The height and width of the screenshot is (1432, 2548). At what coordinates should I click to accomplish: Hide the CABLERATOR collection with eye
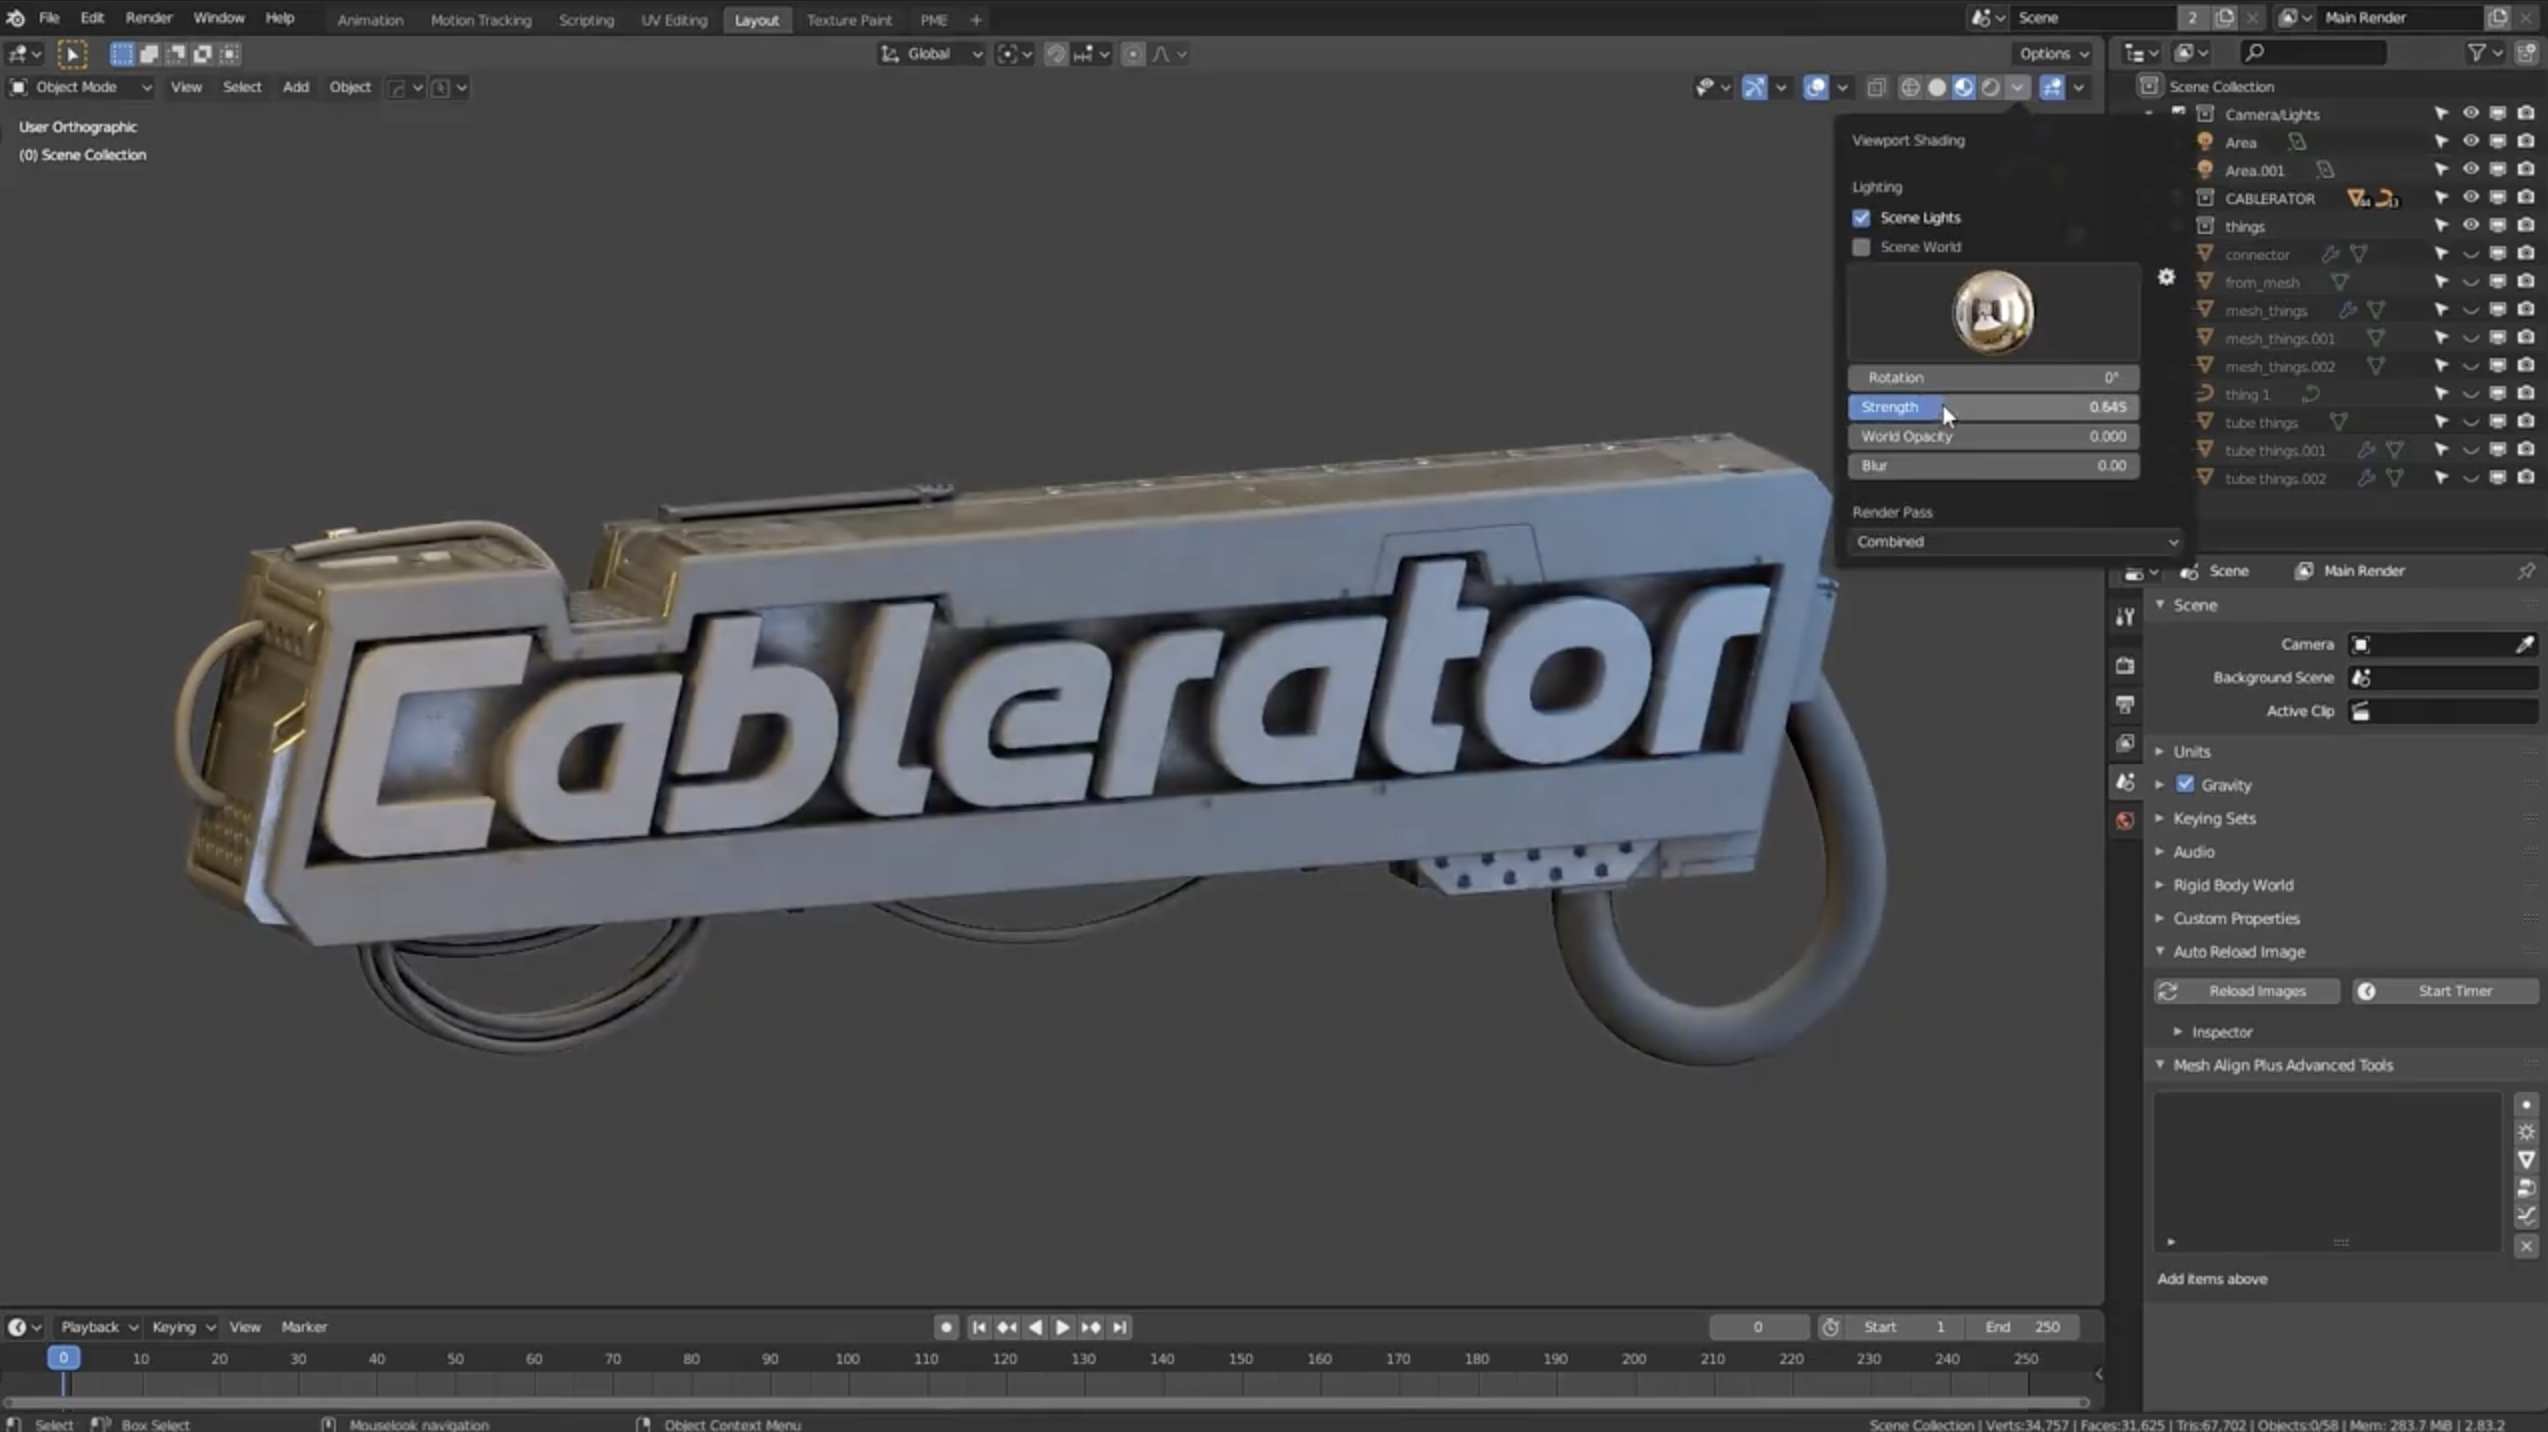pos(2470,198)
